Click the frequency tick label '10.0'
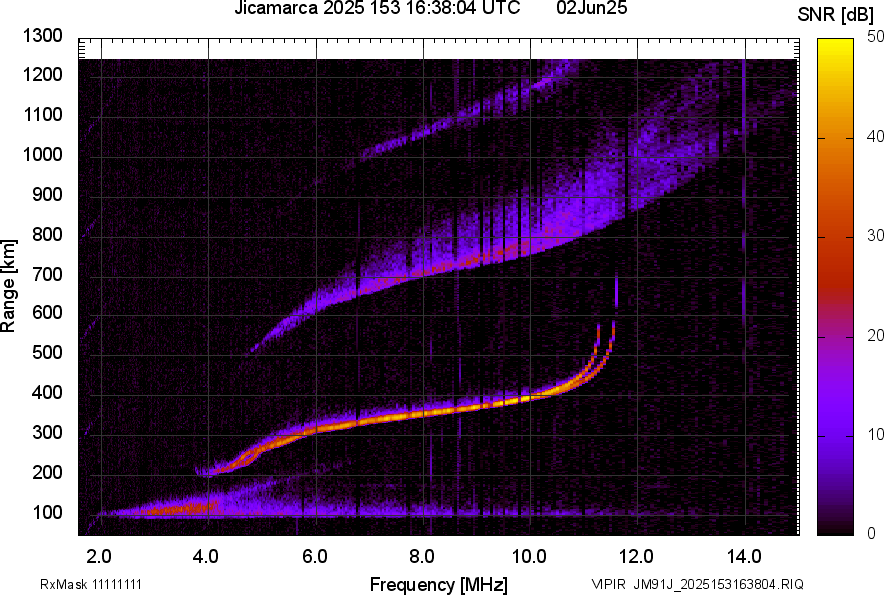Image resolution: width=884 pixels, height=595 pixels. click(x=529, y=556)
